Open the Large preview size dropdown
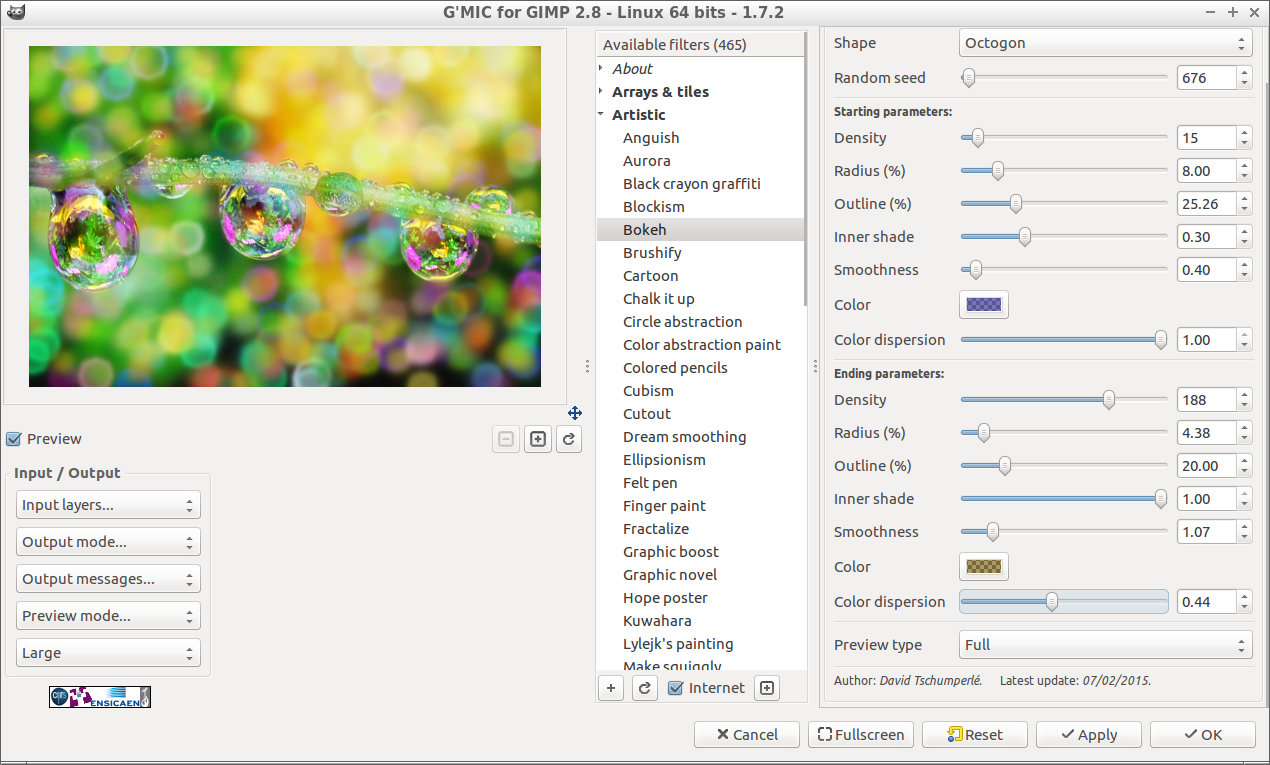Image resolution: width=1270 pixels, height=765 pixels. click(108, 653)
